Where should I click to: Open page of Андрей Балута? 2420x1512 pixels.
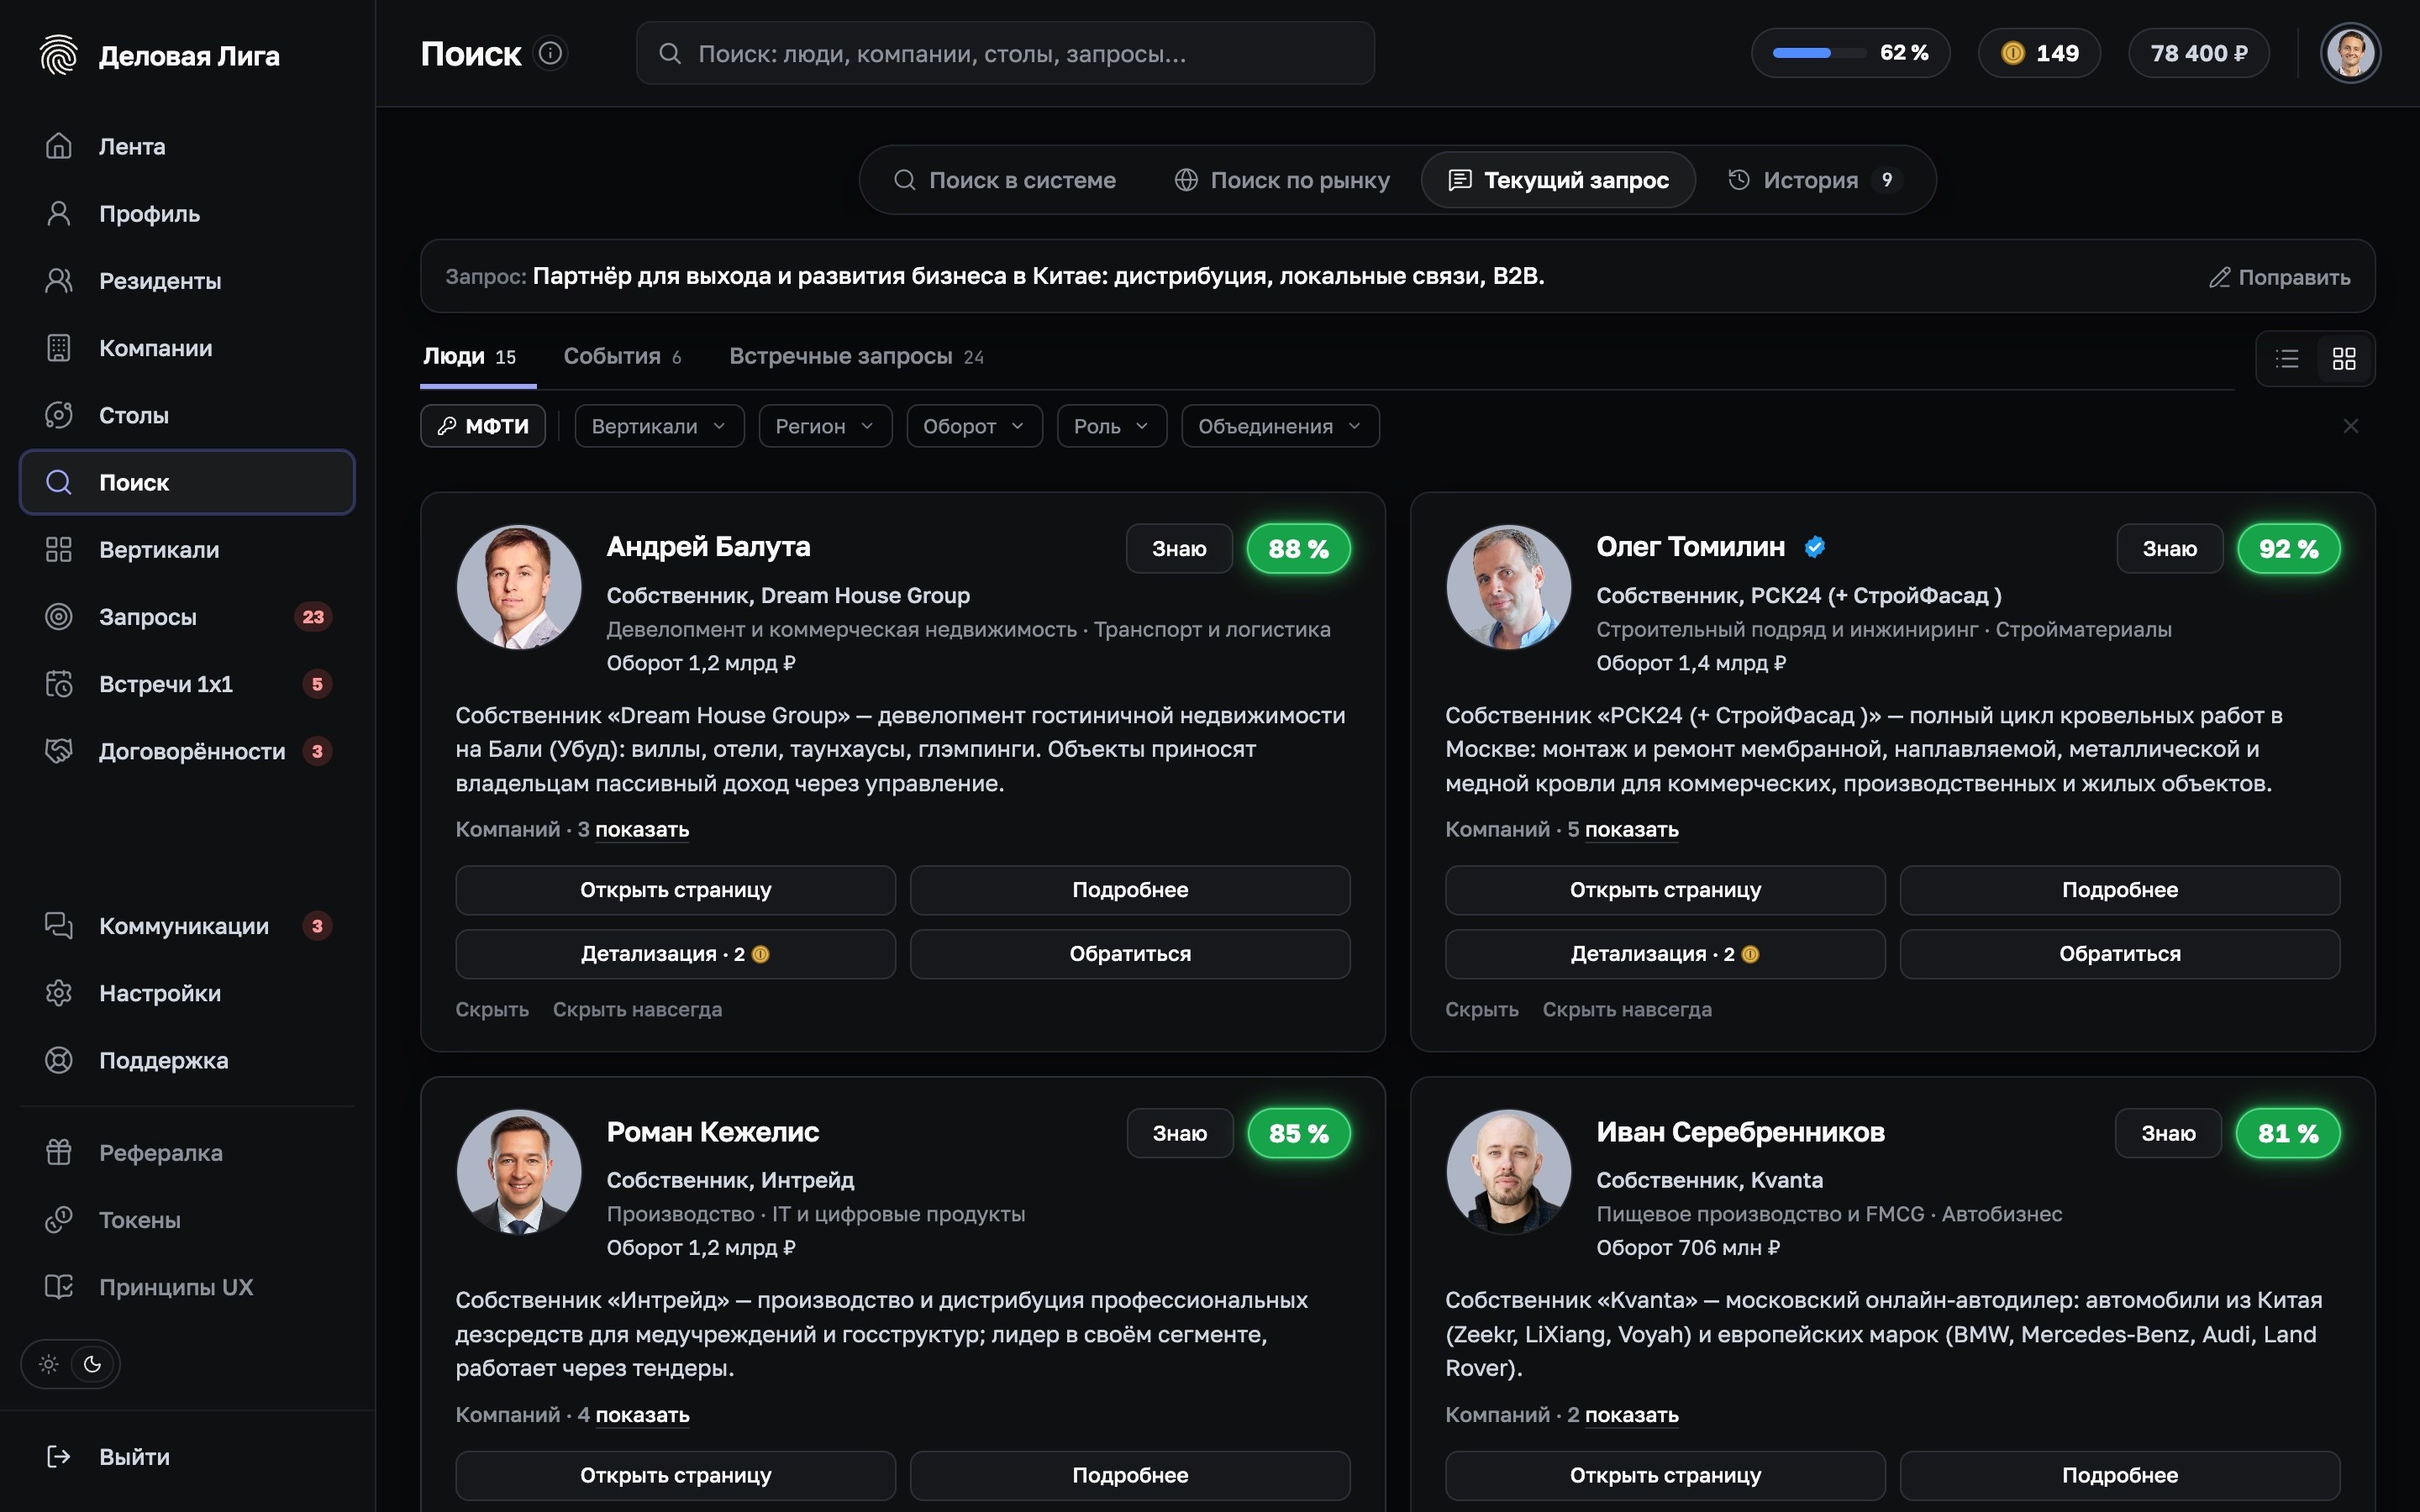675,890
